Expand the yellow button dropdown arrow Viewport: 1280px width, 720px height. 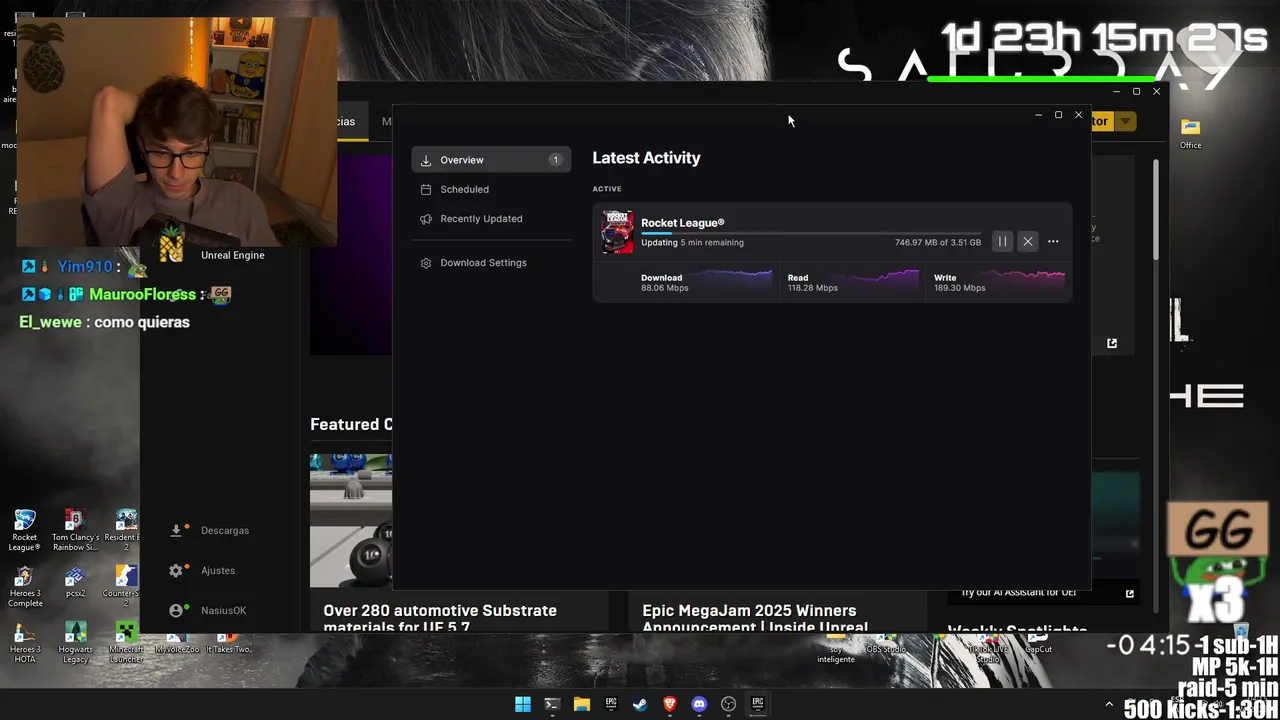[1125, 121]
